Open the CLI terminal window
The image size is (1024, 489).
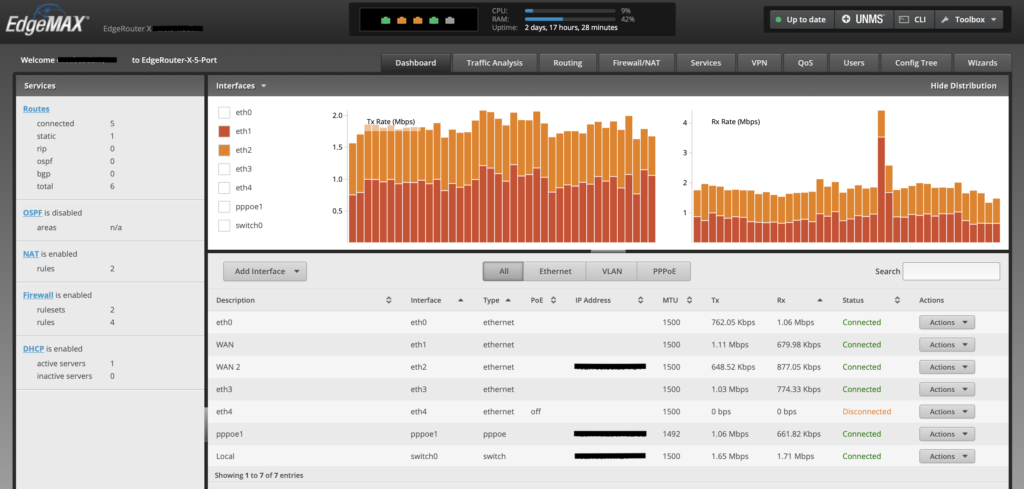tap(912, 19)
